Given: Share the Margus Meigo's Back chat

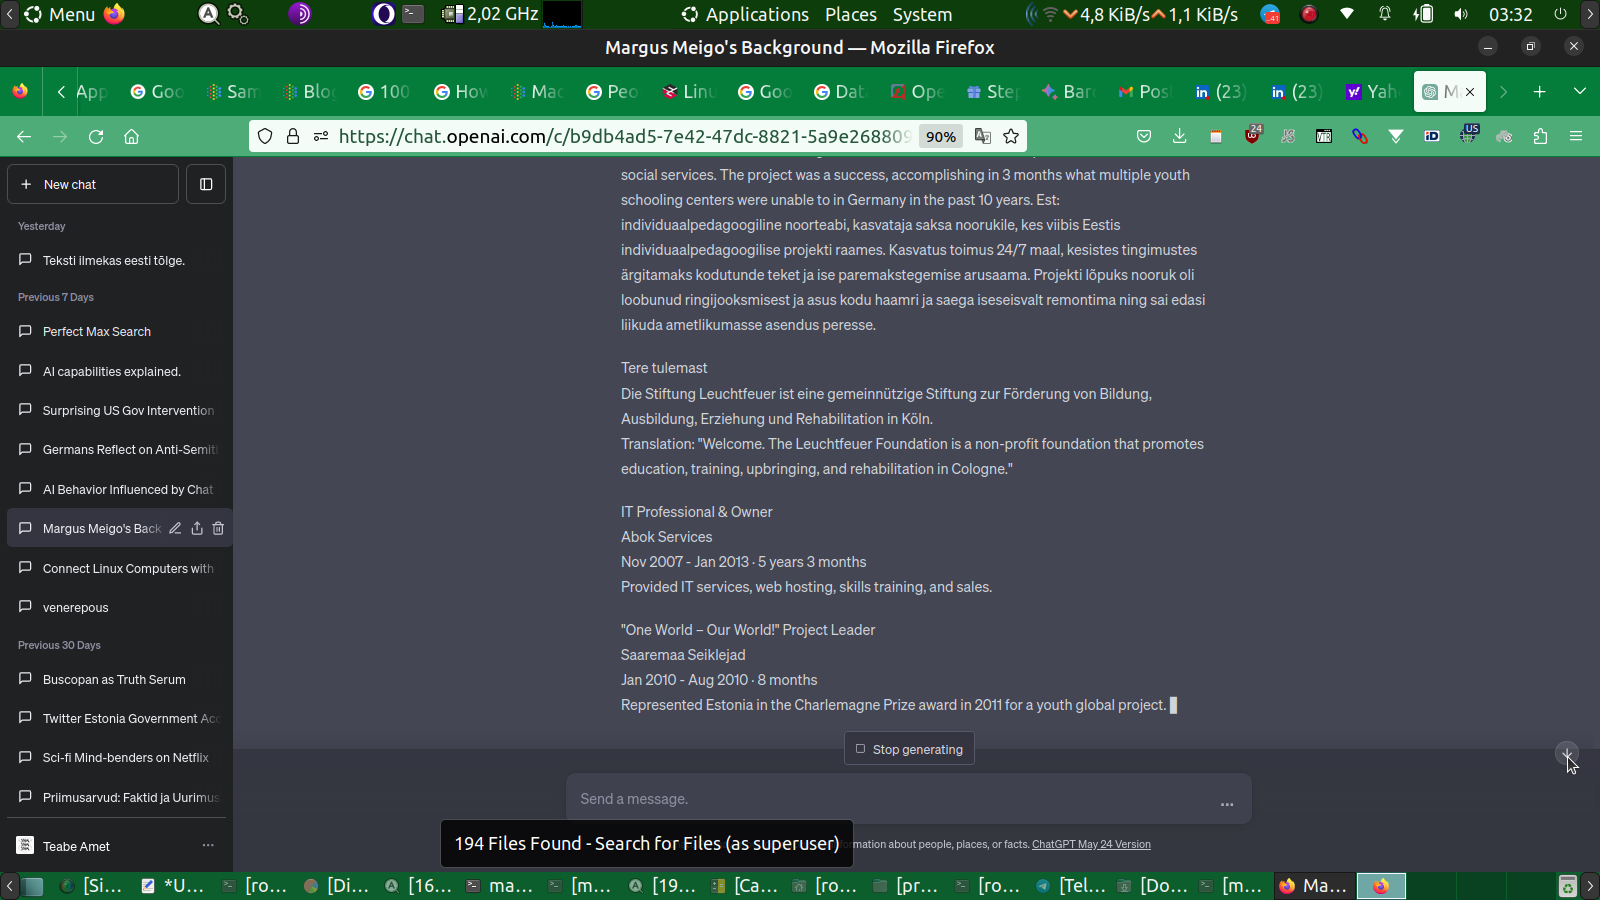Looking at the screenshot, I should (197, 528).
